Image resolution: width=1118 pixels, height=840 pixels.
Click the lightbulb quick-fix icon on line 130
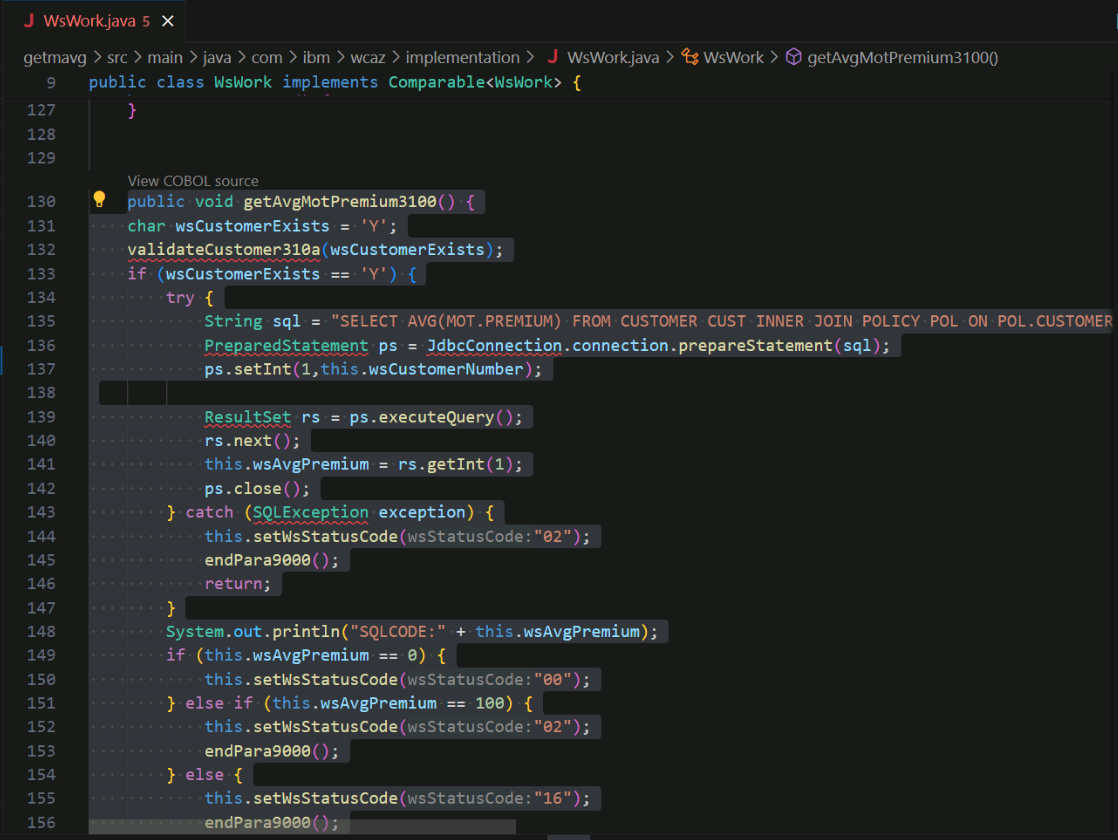point(99,200)
